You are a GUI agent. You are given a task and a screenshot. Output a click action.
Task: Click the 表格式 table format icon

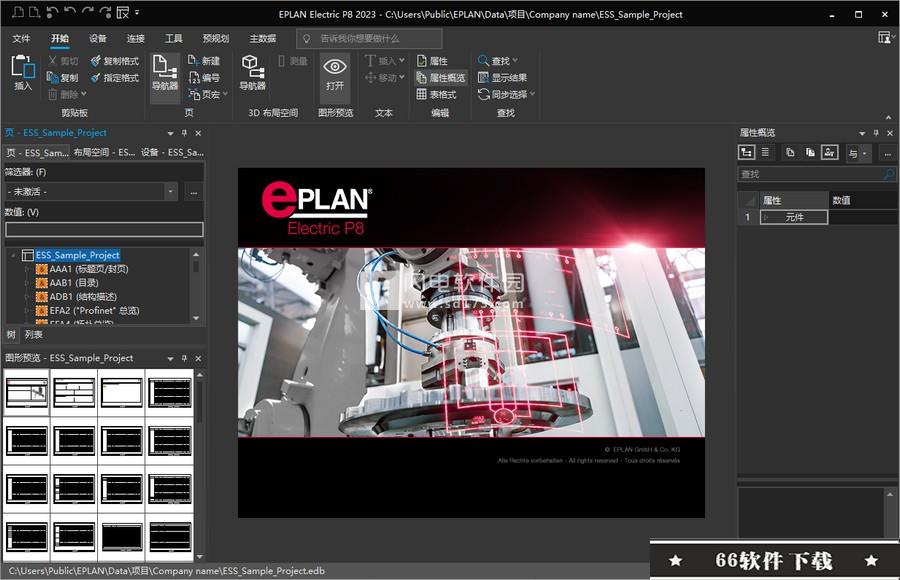click(x=422, y=94)
